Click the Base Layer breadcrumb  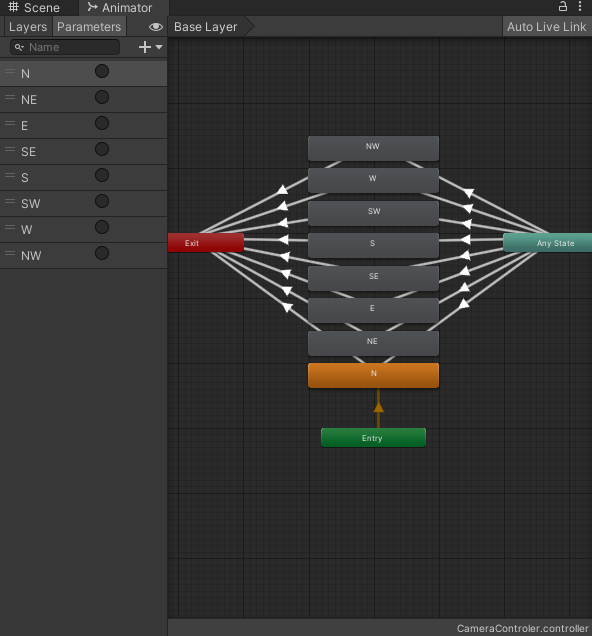[x=206, y=27]
